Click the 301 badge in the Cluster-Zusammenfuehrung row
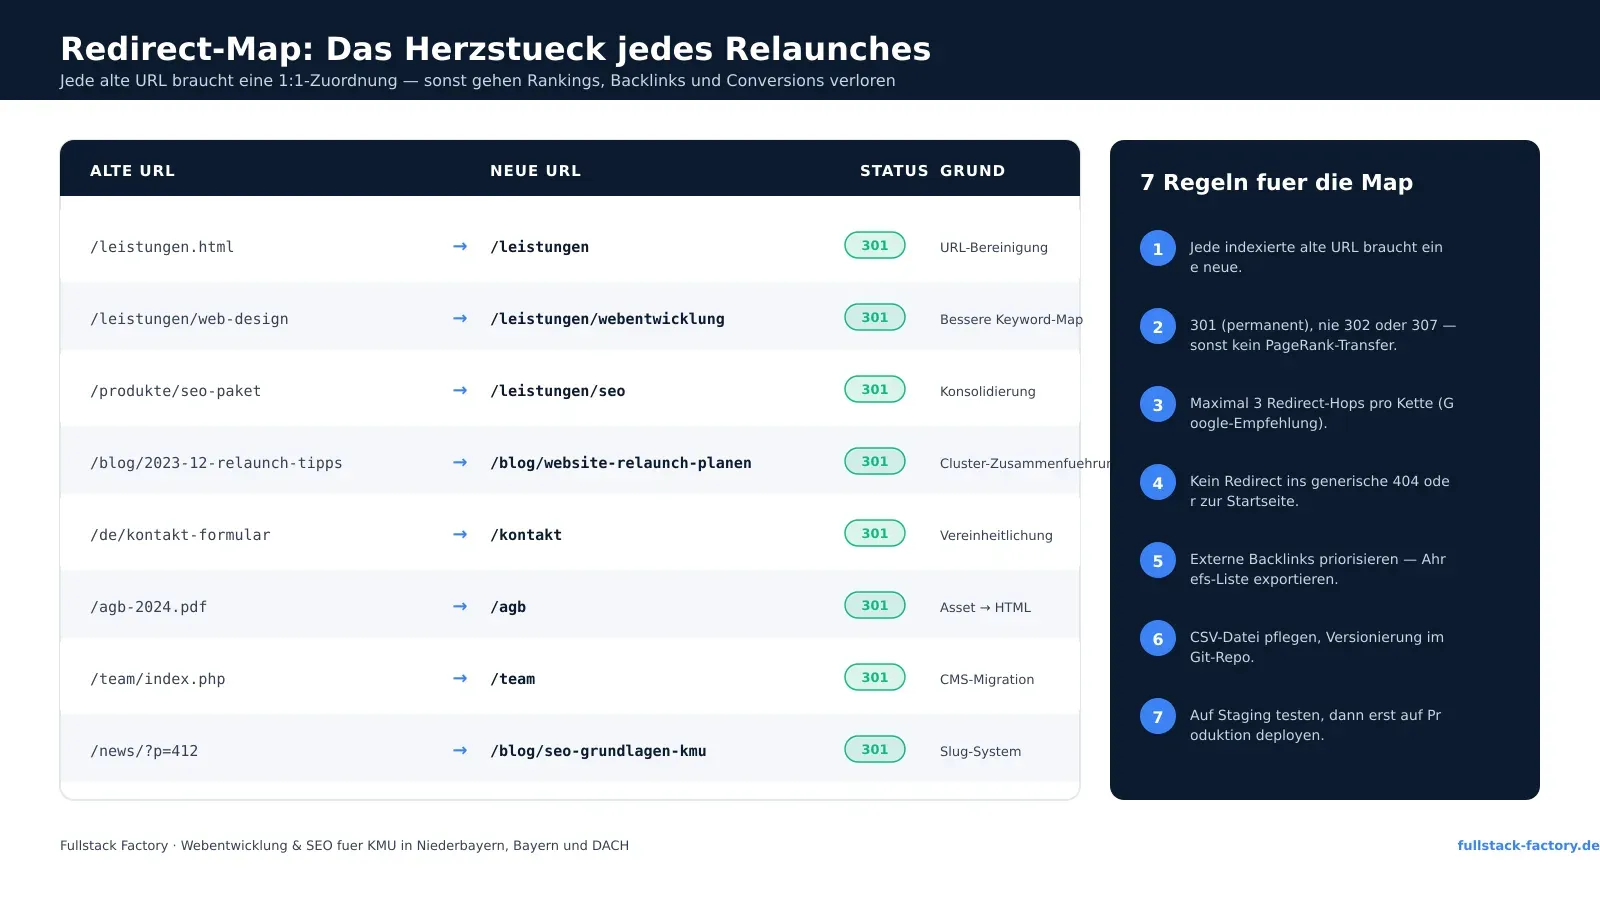Viewport: 1600px width, 900px height. pyautogui.click(x=875, y=461)
